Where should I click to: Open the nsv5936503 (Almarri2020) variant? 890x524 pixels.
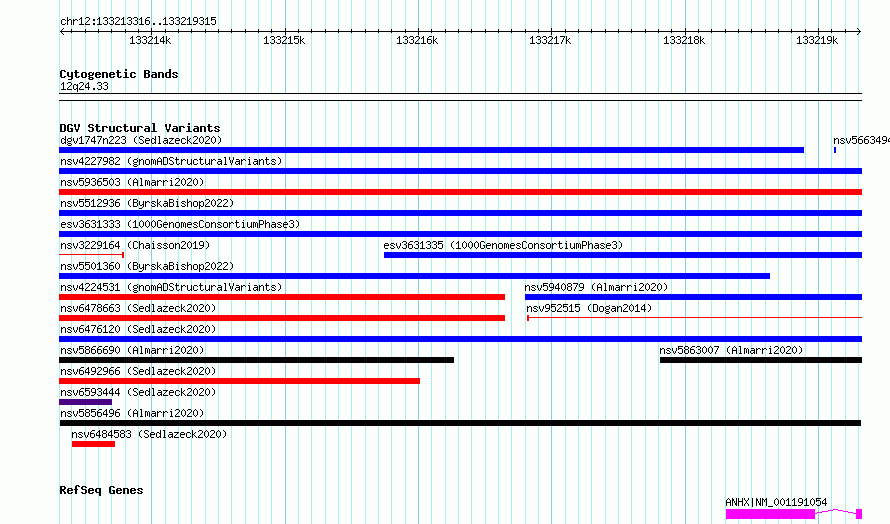(x=132, y=182)
